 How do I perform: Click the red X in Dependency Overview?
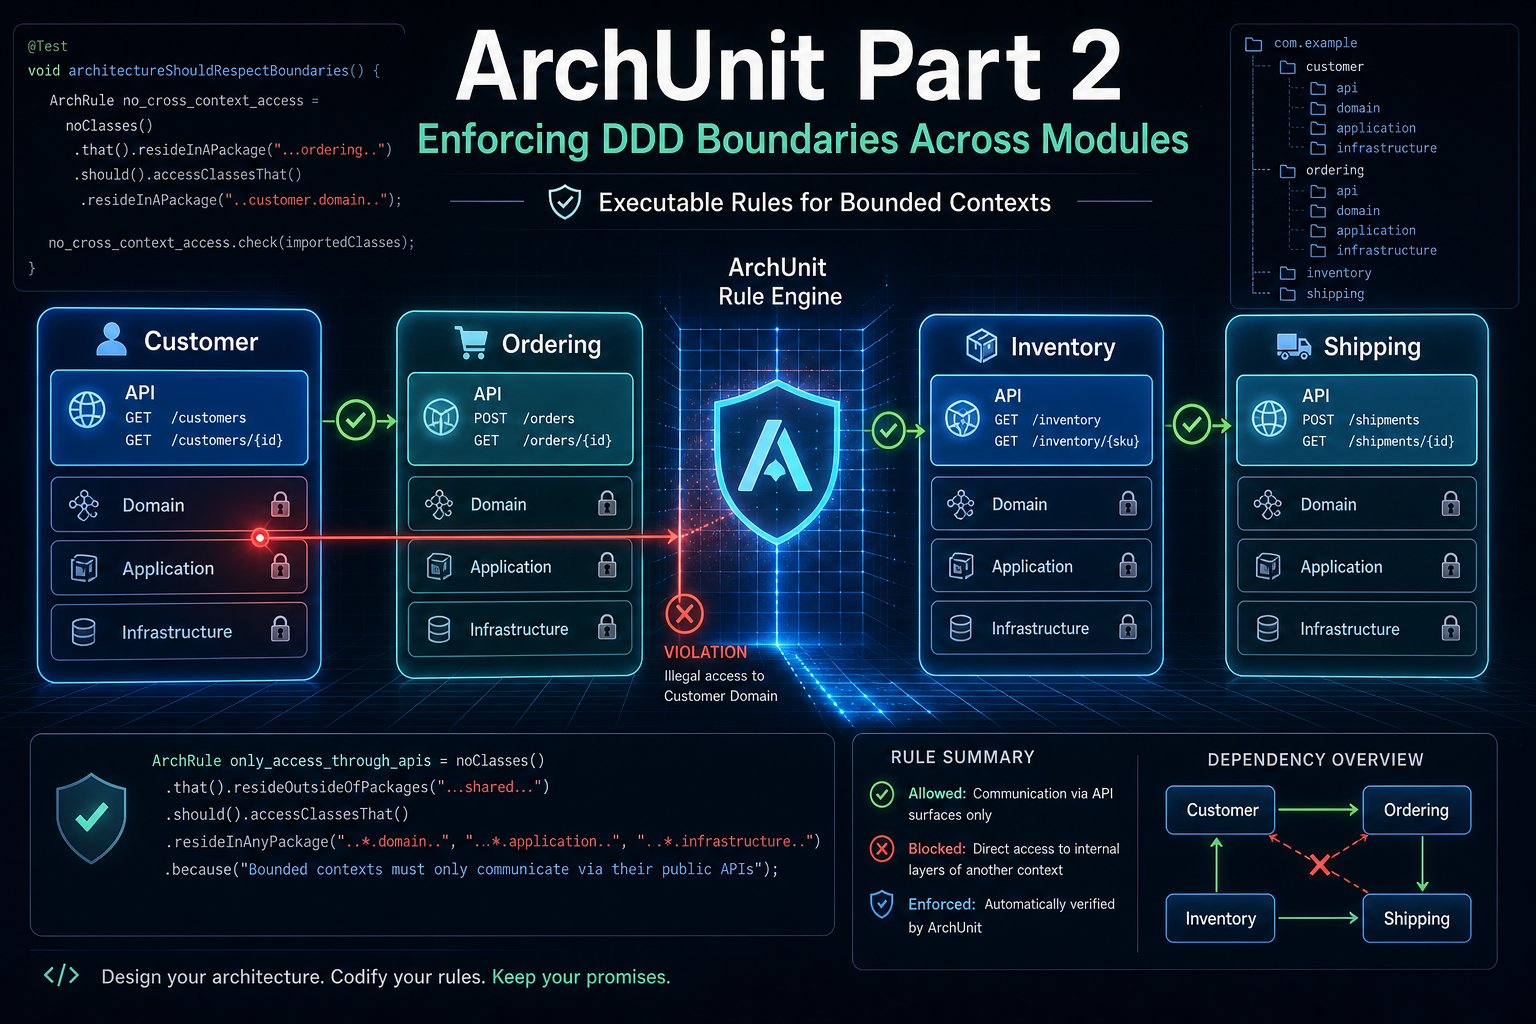[1320, 864]
